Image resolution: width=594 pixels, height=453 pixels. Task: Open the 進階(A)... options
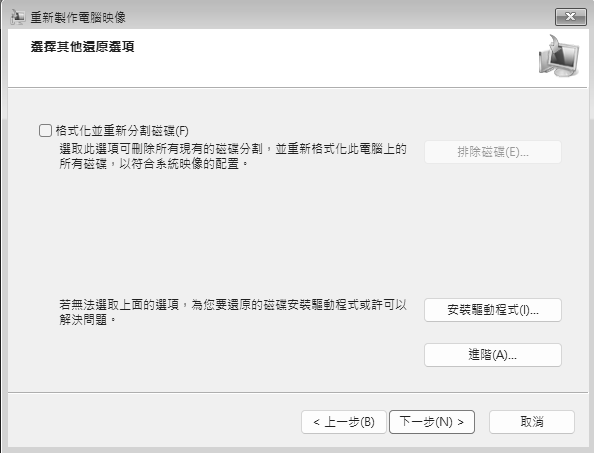click(492, 355)
